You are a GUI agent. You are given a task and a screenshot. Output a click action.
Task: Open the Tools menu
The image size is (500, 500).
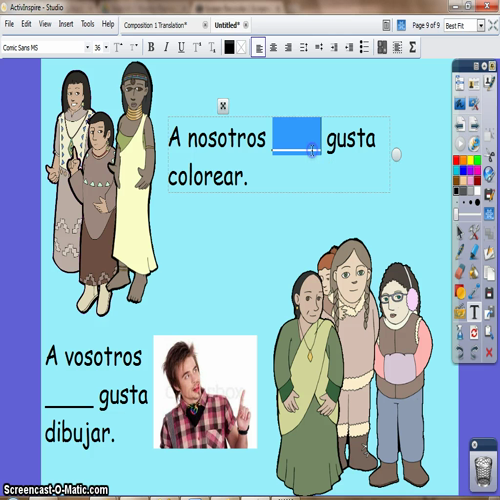tap(88, 24)
